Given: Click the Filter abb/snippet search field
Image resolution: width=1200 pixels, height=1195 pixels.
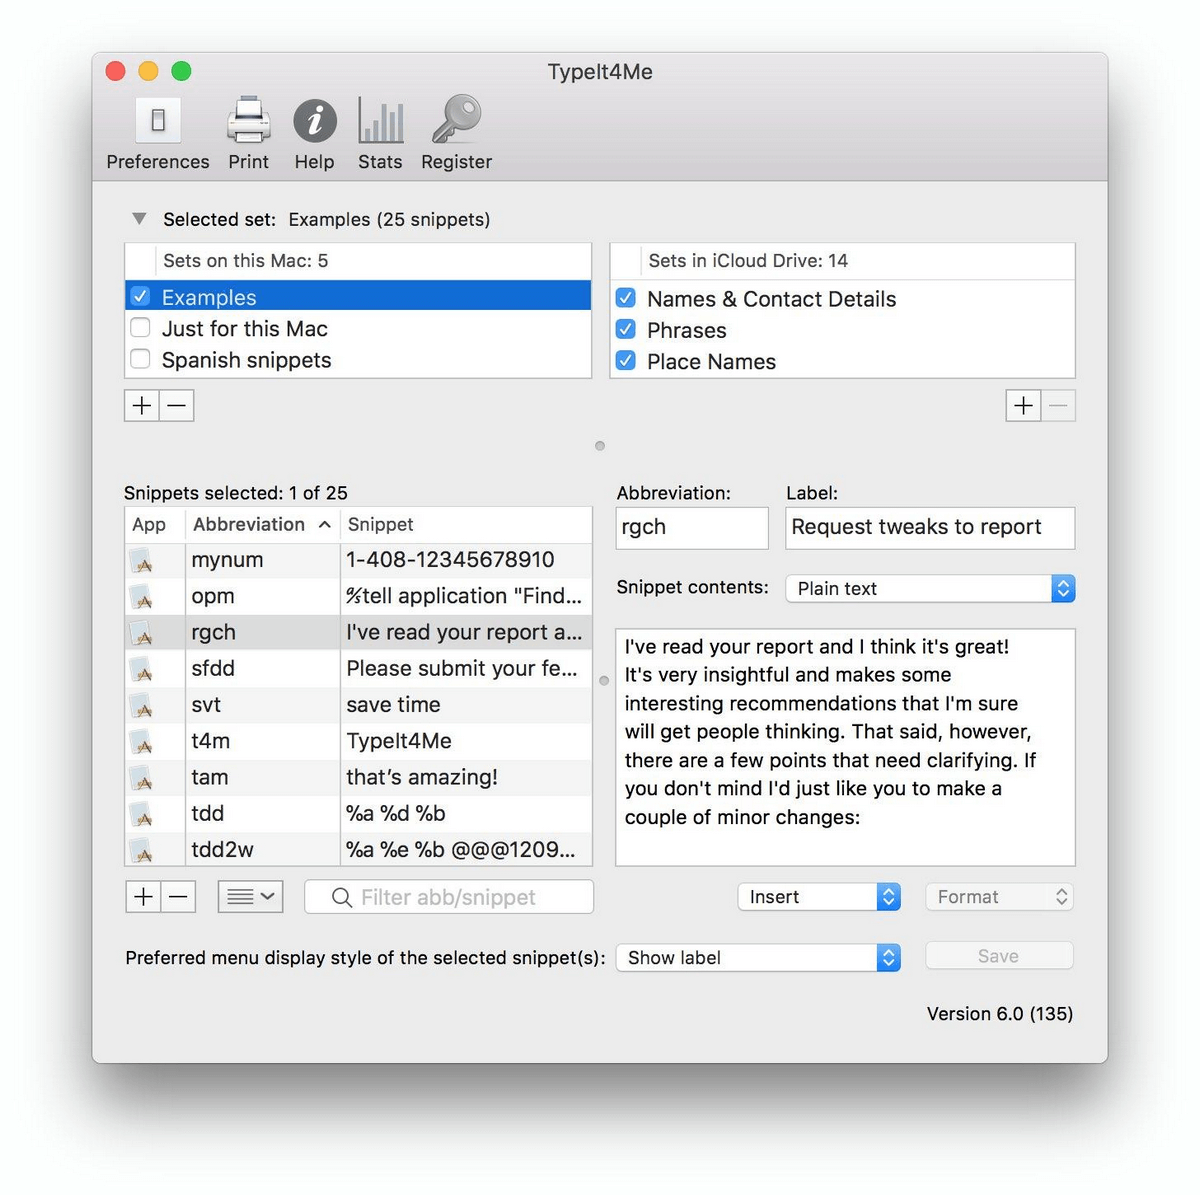Looking at the screenshot, I should click(x=449, y=897).
